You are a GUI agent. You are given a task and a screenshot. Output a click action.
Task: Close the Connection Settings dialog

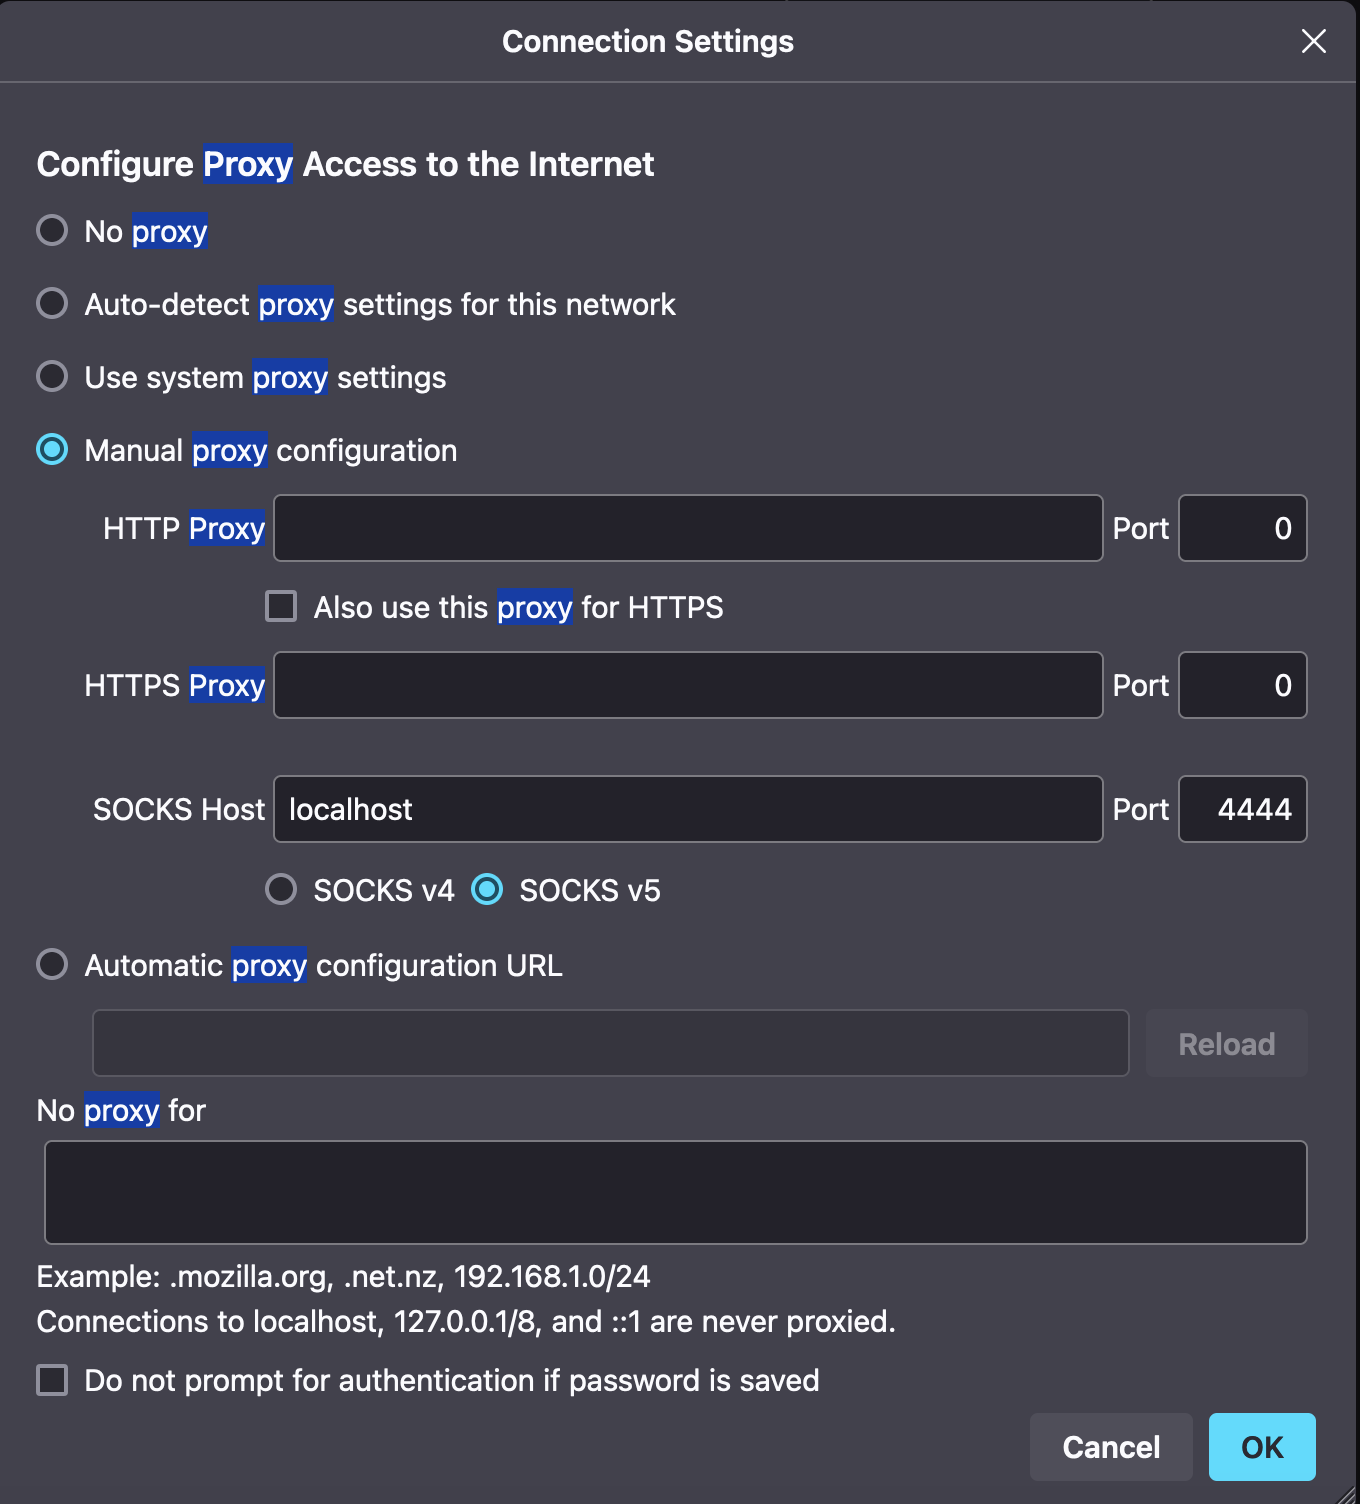tap(1313, 41)
